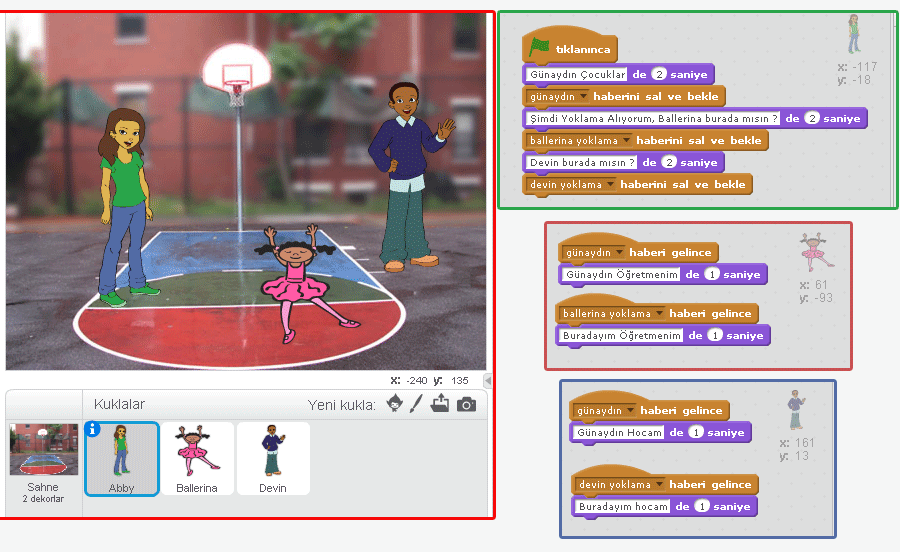Edit seconds value in Günaydın Öğretmenim block
The height and width of the screenshot is (552, 900).
[712, 274]
